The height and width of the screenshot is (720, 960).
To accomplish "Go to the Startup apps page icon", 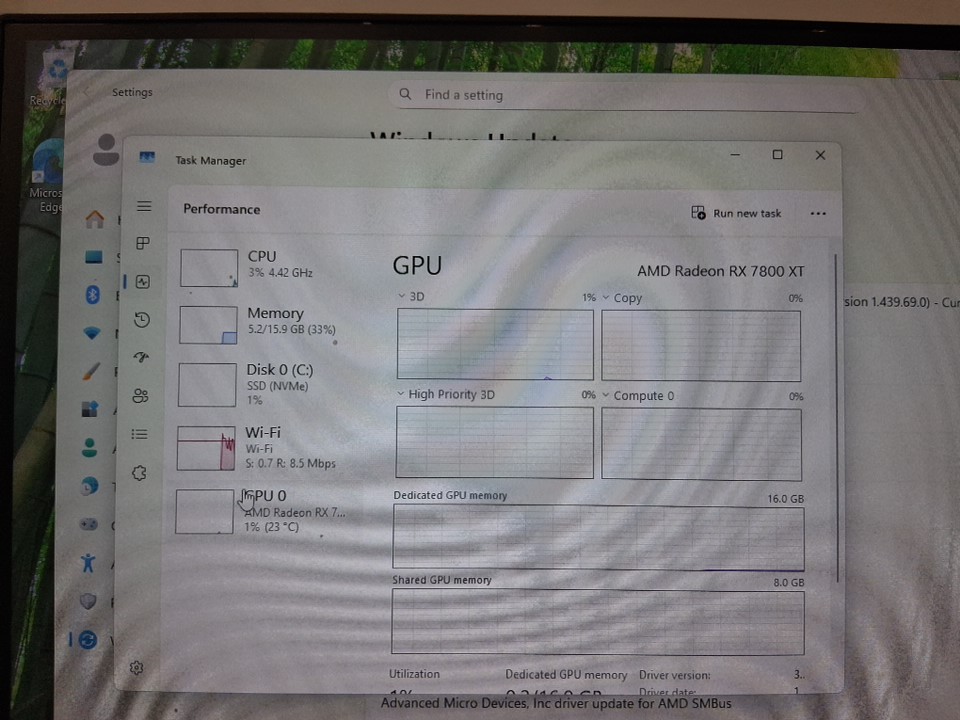I will click(x=141, y=358).
